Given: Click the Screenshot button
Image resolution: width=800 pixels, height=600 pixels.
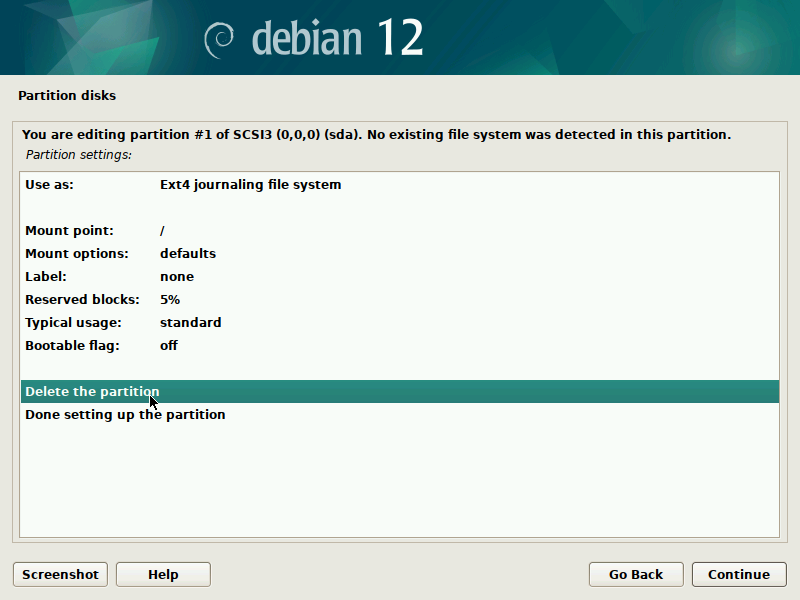Looking at the screenshot, I should (x=60, y=574).
